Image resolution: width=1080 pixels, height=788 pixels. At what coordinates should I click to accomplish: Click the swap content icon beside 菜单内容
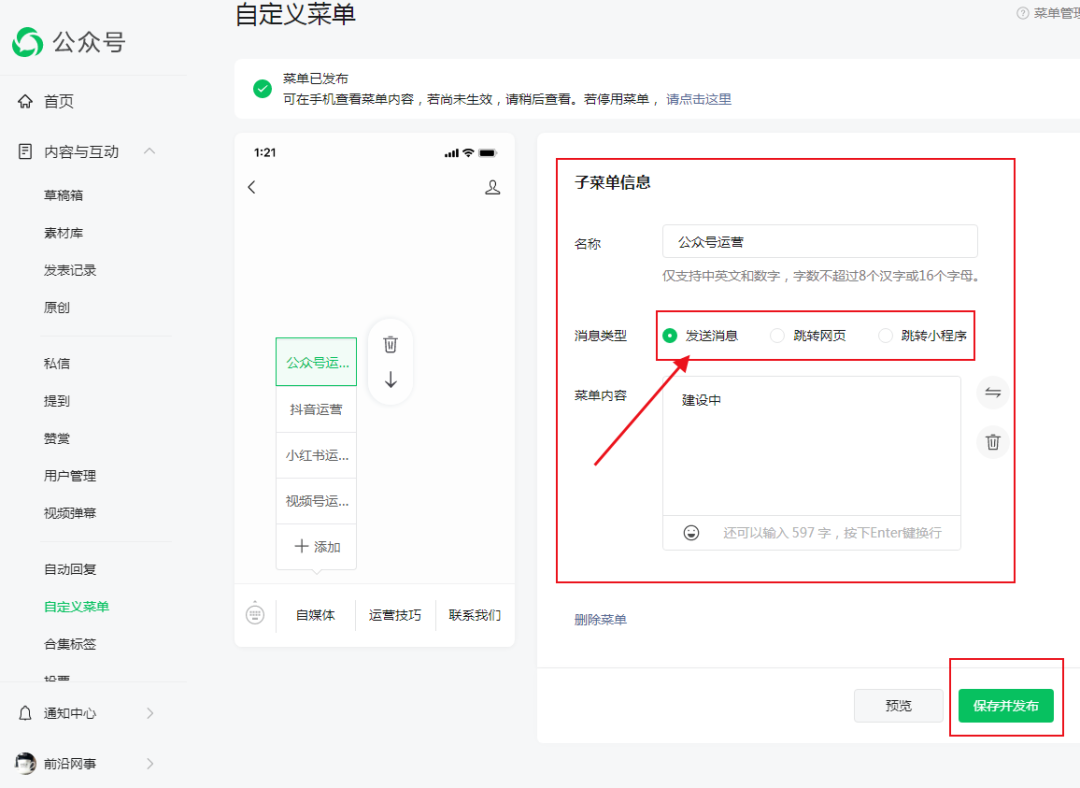(992, 392)
